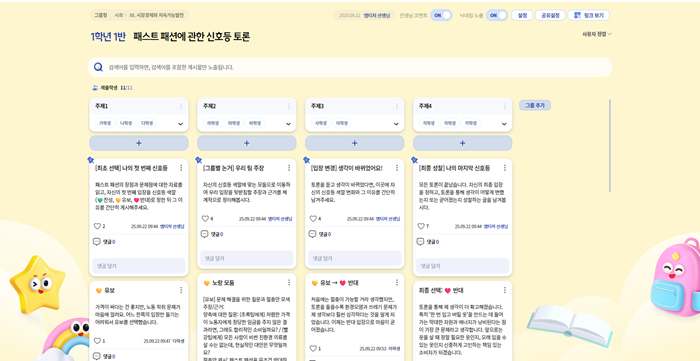Click 댓글 달기 field on [입장 변경] post

(355, 258)
